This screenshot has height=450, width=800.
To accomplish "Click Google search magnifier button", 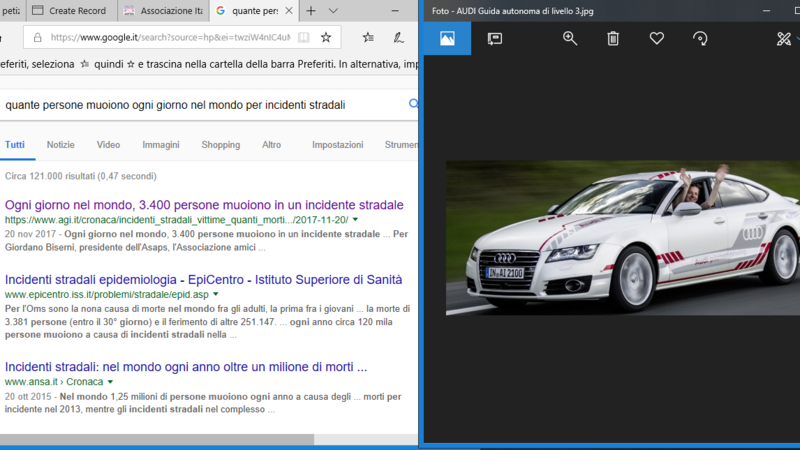I will (413, 104).
